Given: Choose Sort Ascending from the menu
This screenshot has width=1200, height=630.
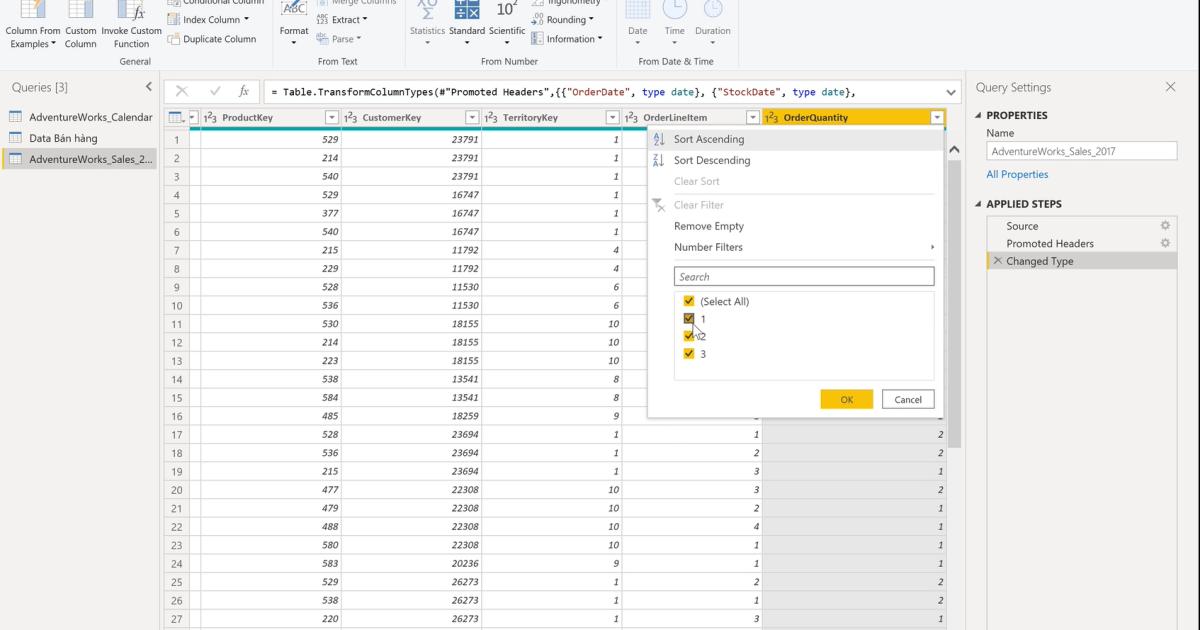Looking at the screenshot, I should click(711, 138).
